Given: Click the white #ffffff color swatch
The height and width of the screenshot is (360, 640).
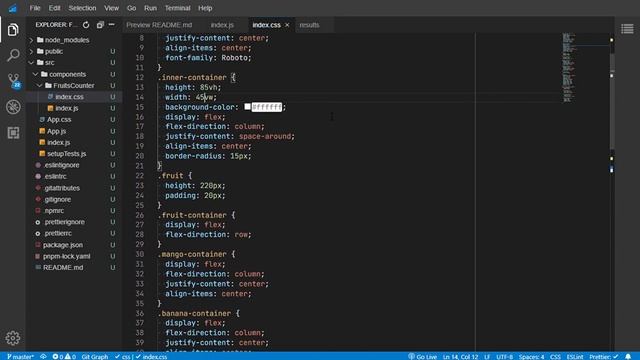Looking at the screenshot, I should pos(247,107).
